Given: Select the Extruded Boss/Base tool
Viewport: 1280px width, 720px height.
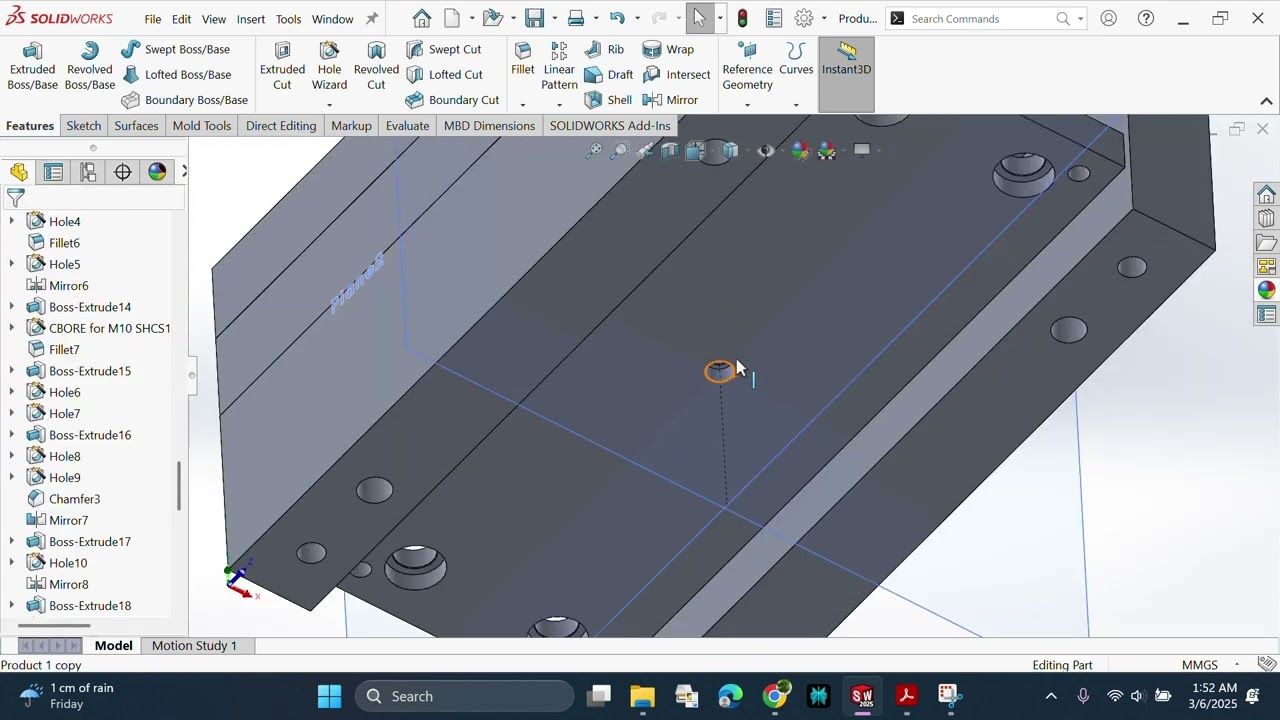Looking at the screenshot, I should pos(32,67).
